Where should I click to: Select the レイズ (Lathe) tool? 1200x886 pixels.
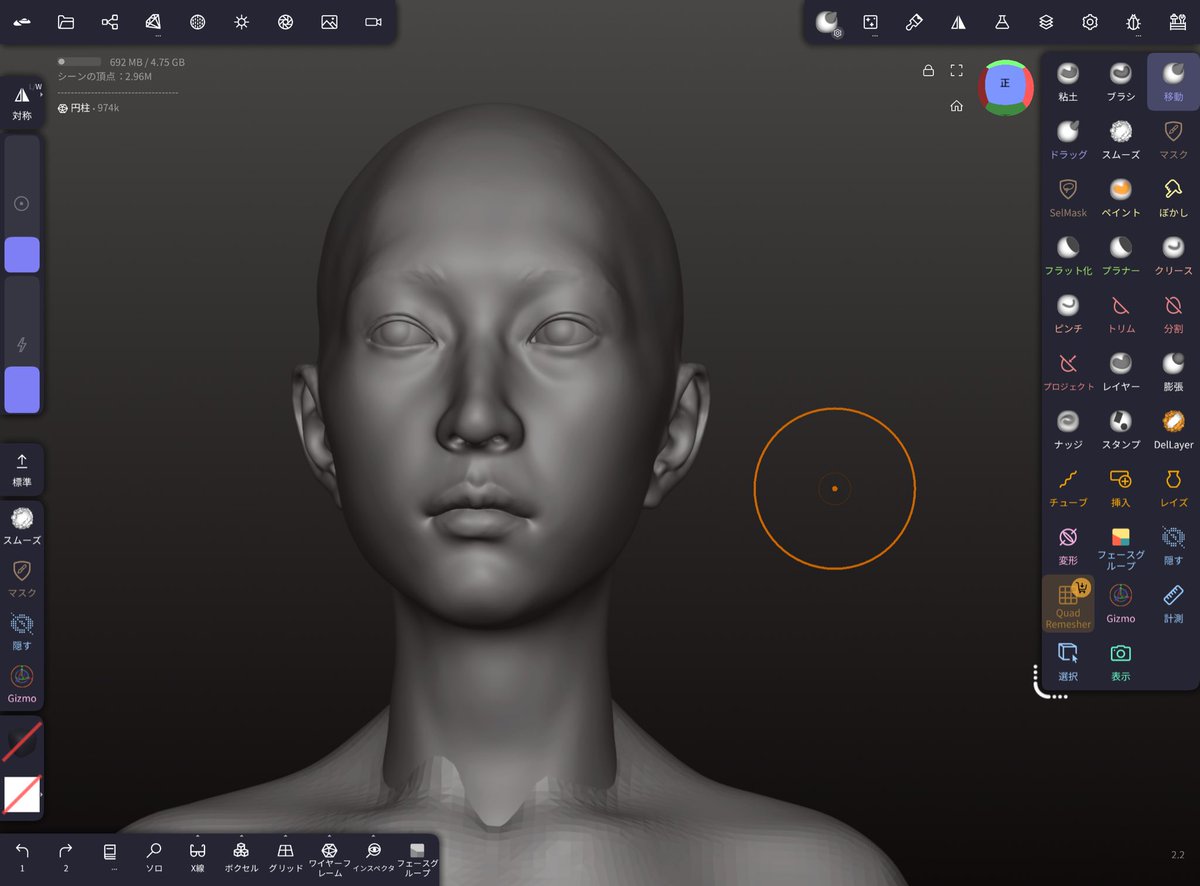(x=1173, y=487)
